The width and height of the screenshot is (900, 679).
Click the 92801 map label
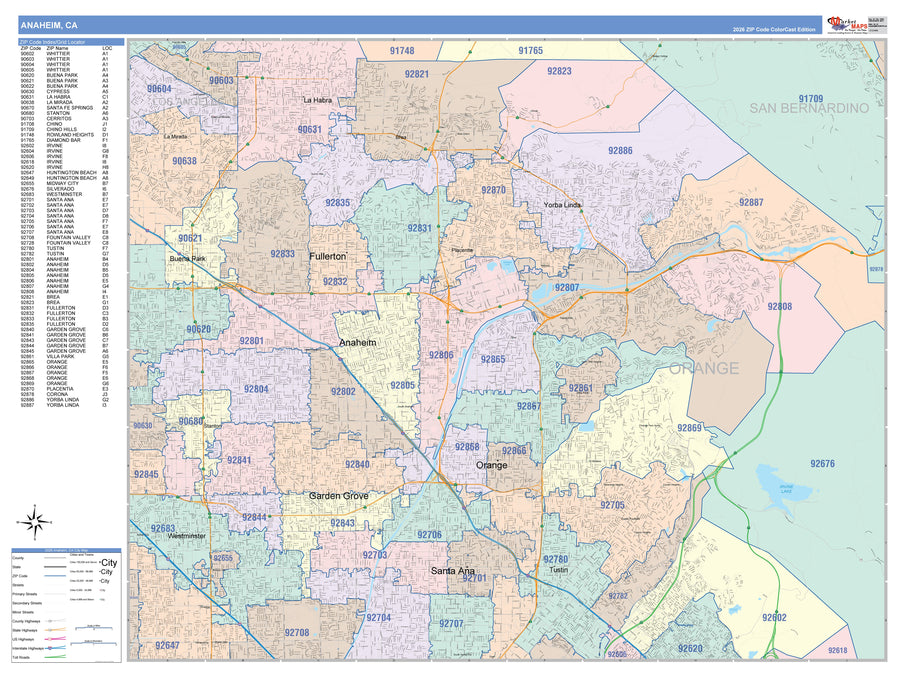[251, 341]
